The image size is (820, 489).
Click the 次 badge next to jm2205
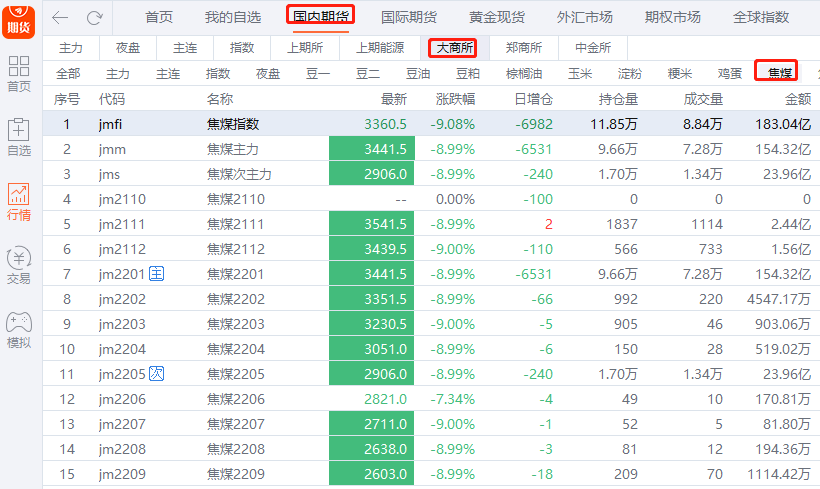point(156,374)
